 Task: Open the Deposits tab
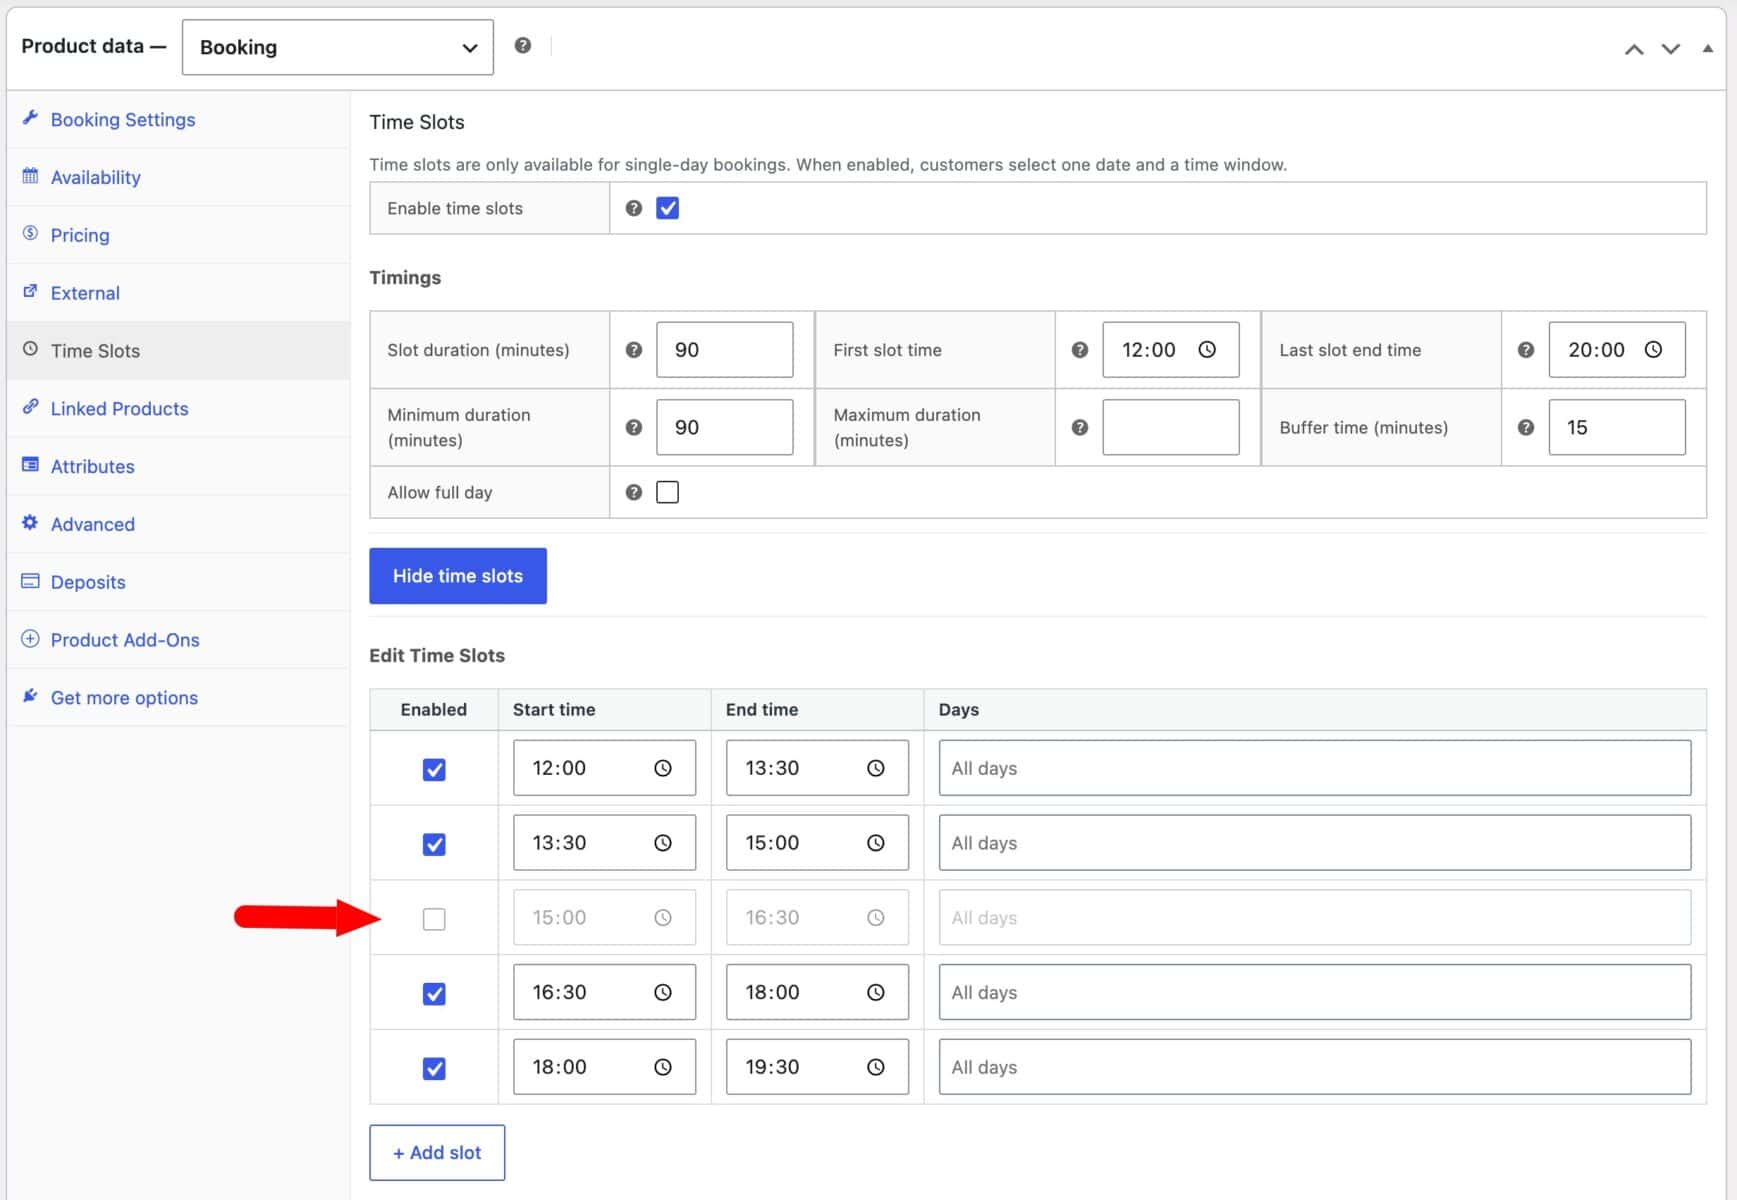pos(178,582)
